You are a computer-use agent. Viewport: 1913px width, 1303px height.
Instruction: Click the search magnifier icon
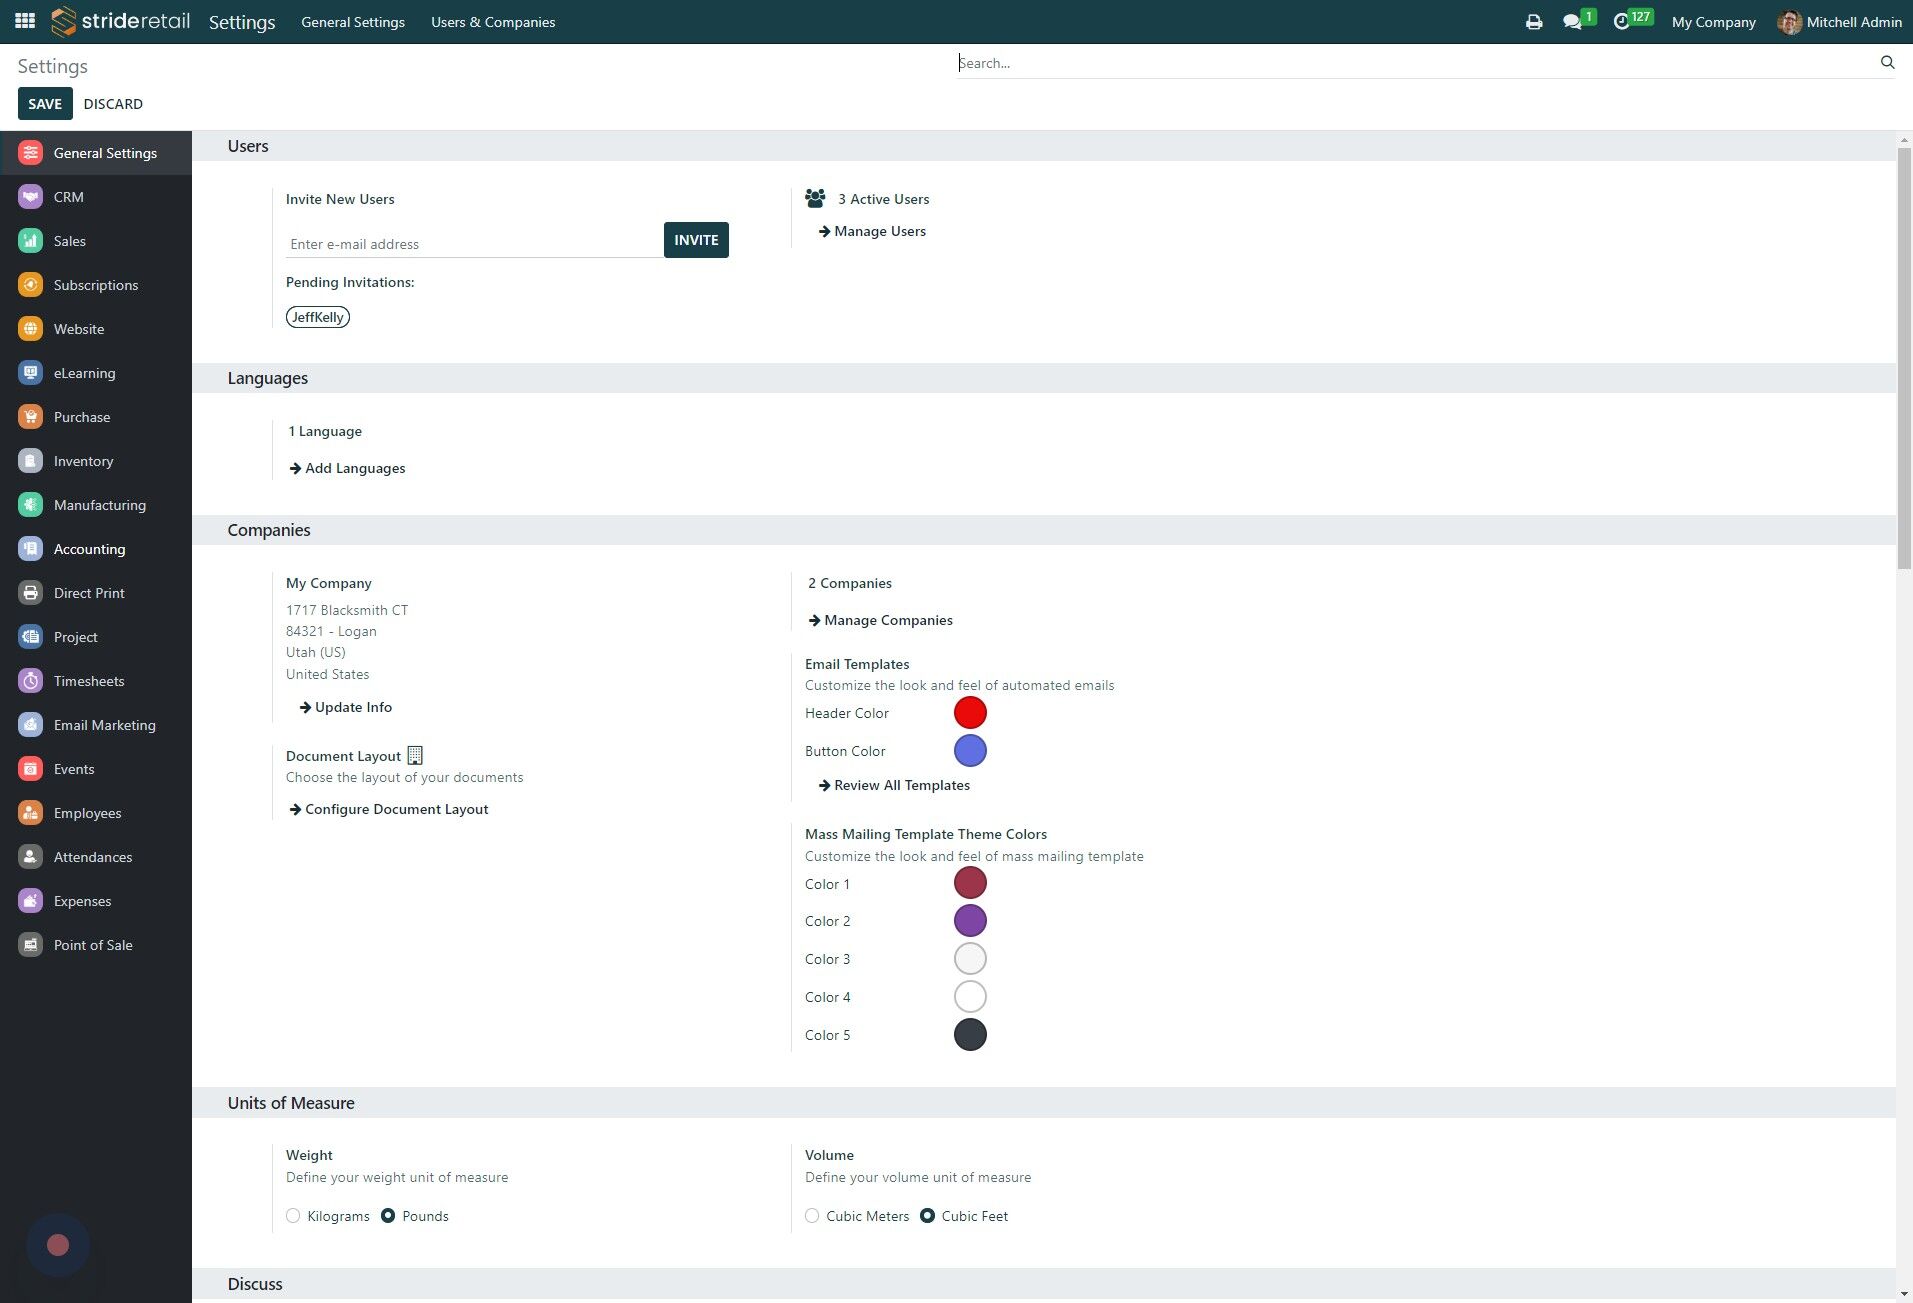(x=1887, y=62)
